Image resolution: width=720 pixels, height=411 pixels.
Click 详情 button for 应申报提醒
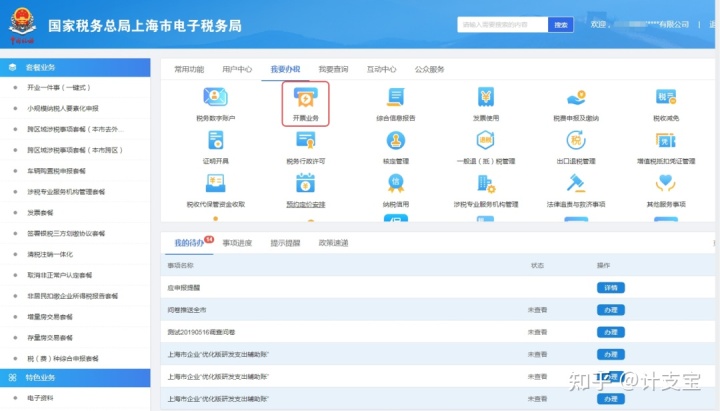click(610, 288)
